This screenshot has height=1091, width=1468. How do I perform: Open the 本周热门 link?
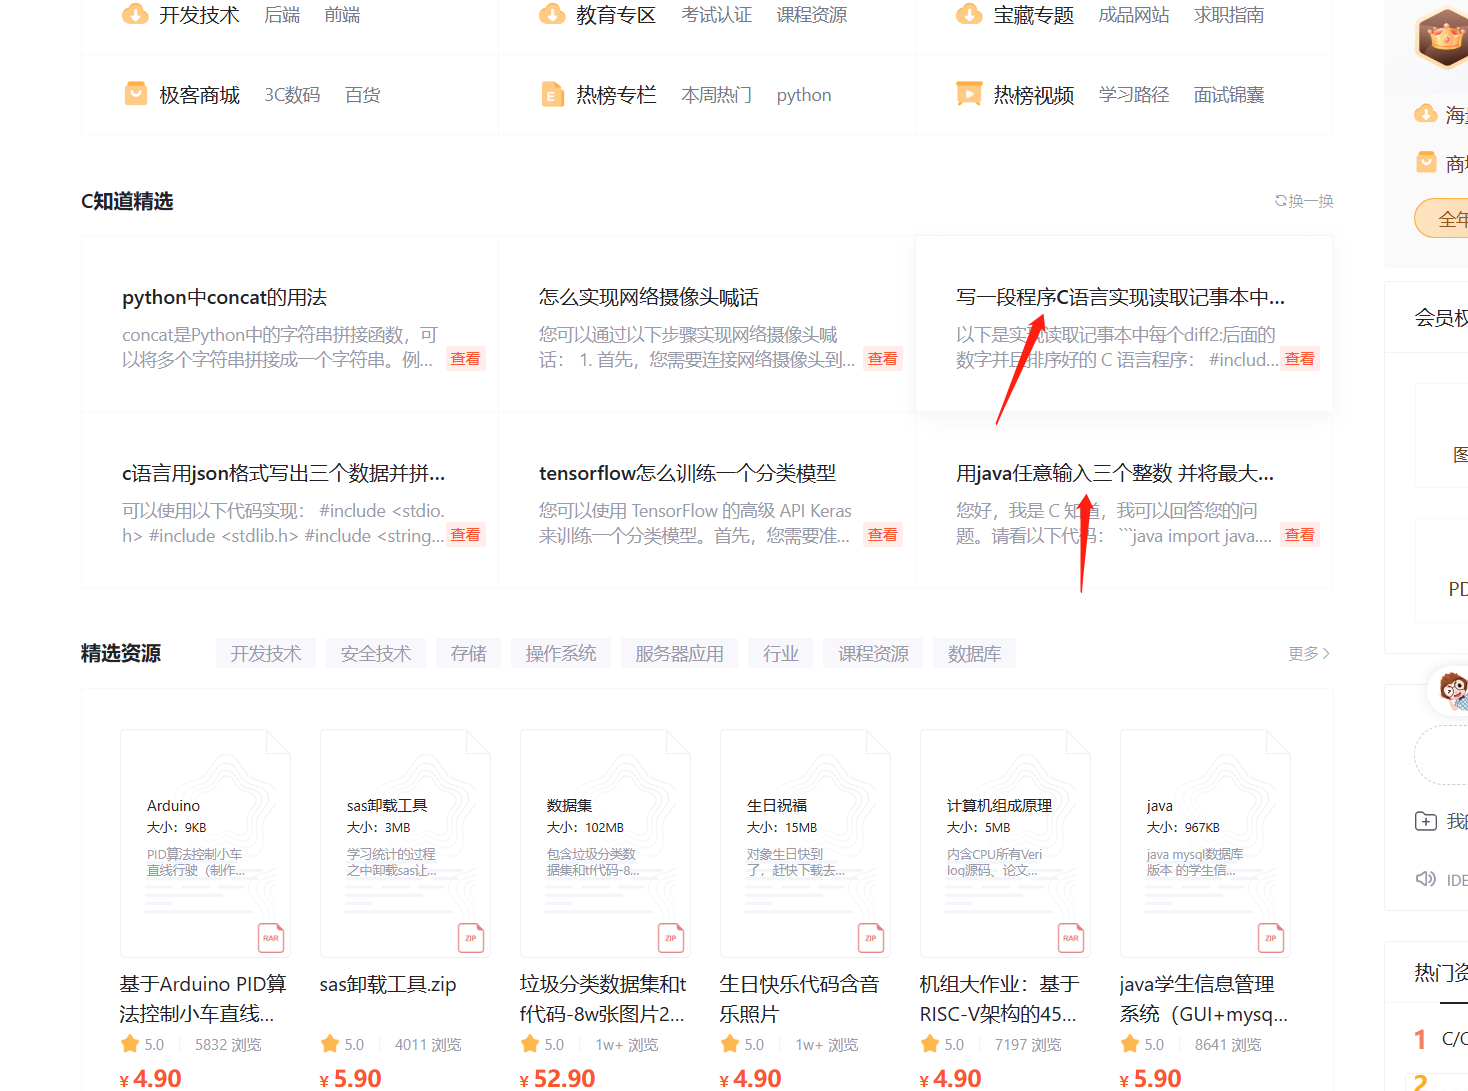click(x=717, y=95)
